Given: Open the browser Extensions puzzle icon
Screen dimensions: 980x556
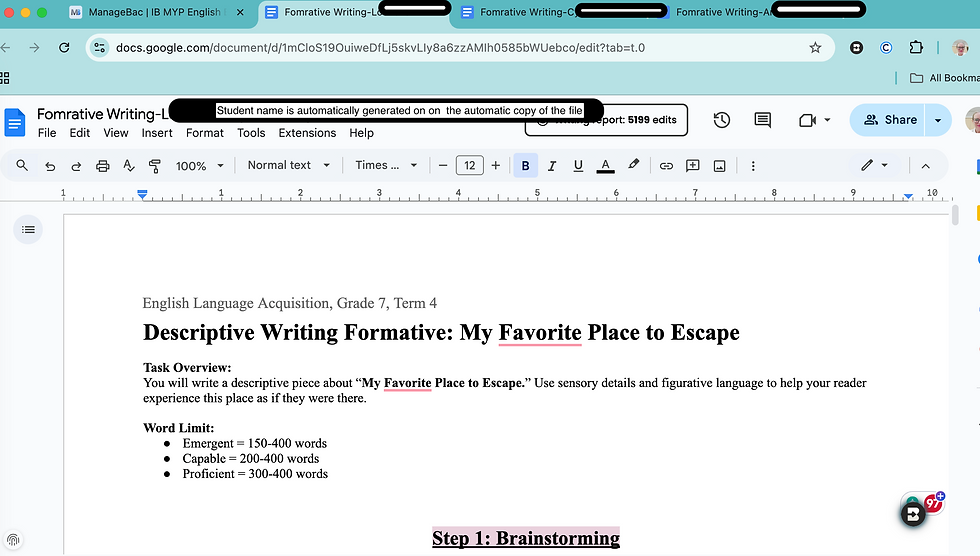Looking at the screenshot, I should point(916,47).
